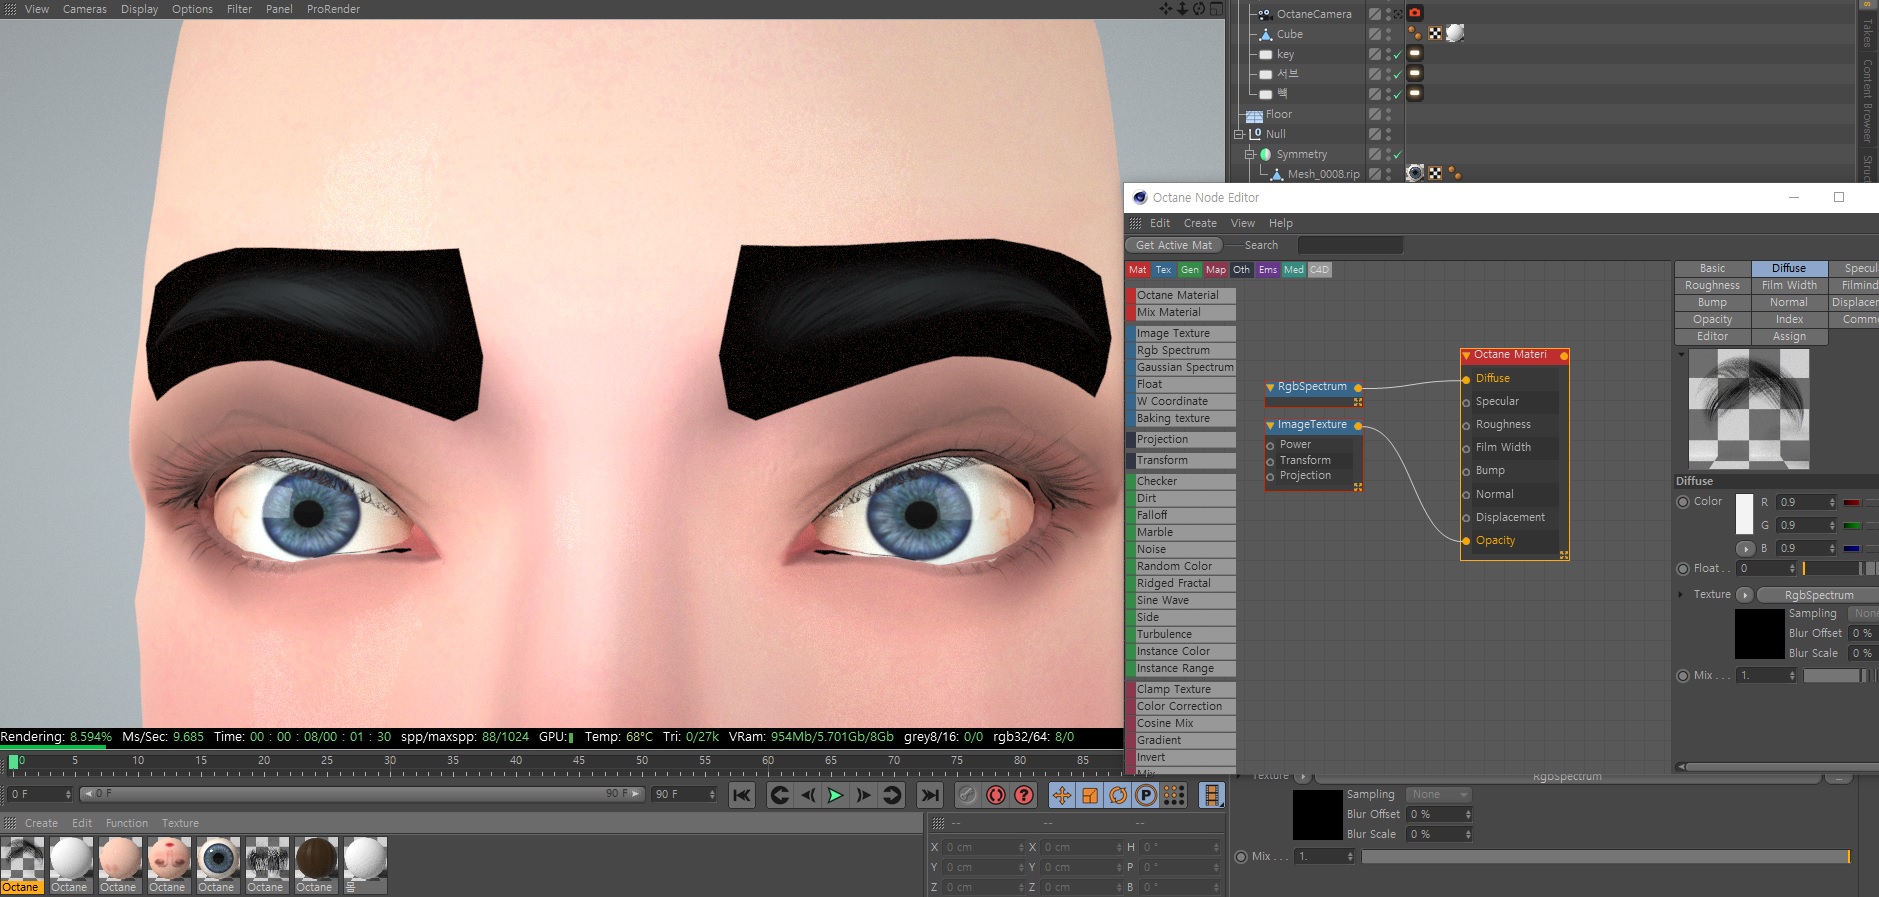Click the white Diffuse color swatch
This screenshot has height=897, width=1879.
(1744, 514)
